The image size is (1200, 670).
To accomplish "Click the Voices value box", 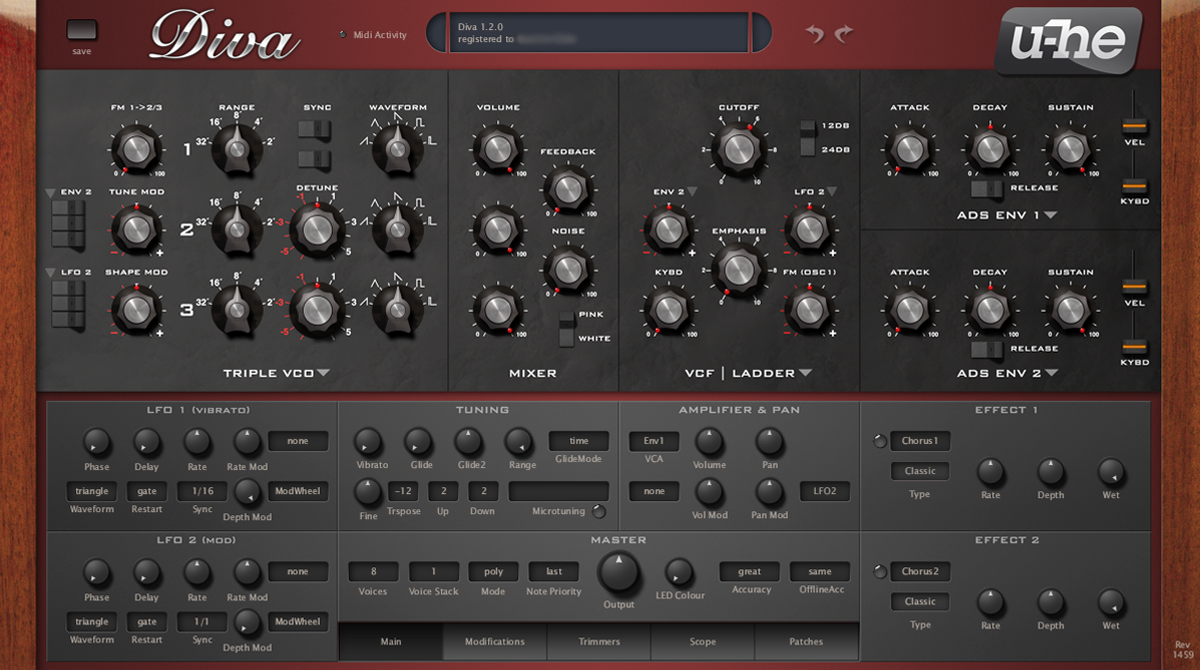I will [x=374, y=572].
